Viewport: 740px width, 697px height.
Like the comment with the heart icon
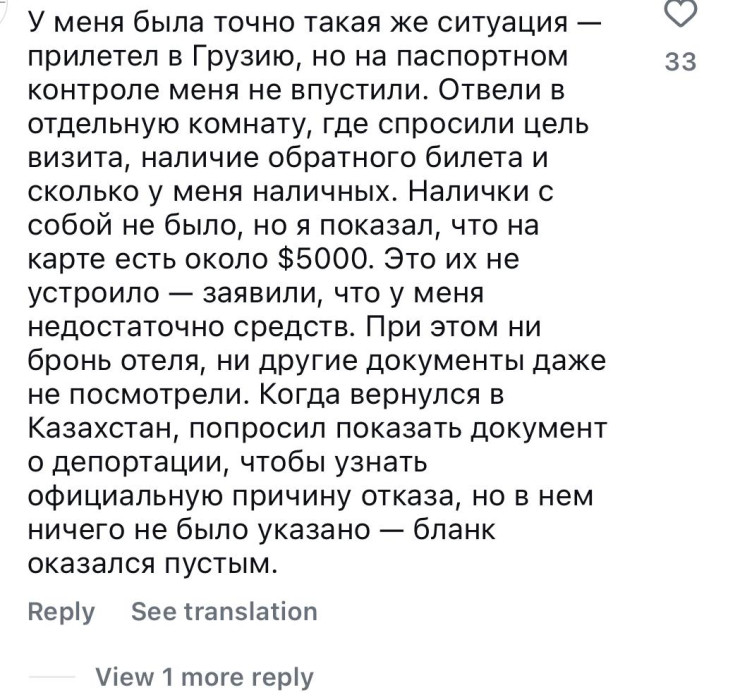coord(680,14)
